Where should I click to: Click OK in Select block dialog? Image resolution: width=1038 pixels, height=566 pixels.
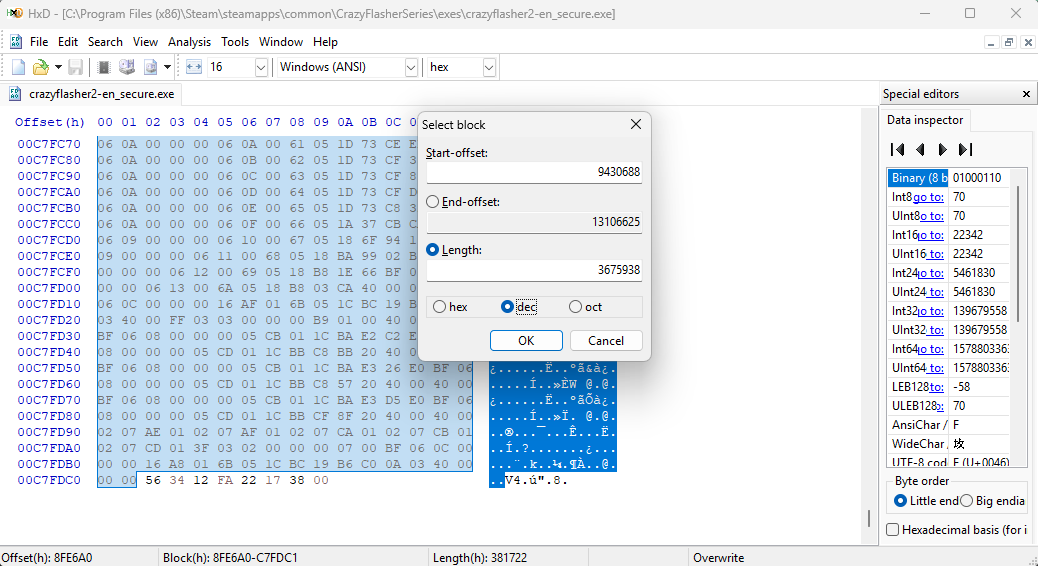526,341
